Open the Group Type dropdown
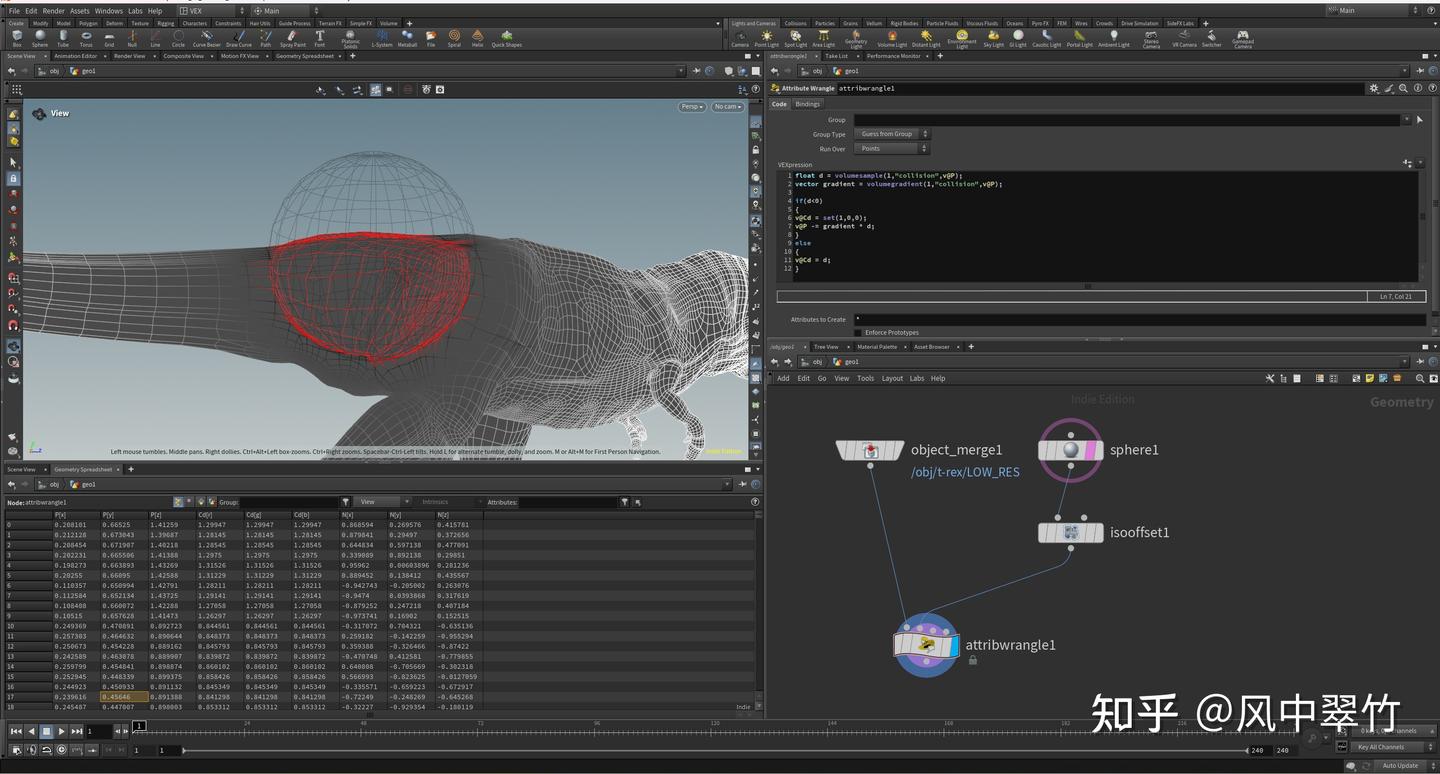Screen dimensions: 1440x774 [891, 134]
